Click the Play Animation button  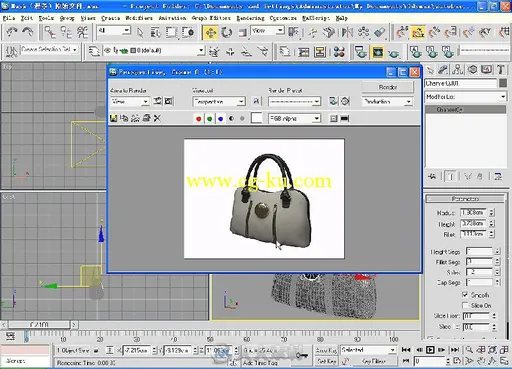430,350
